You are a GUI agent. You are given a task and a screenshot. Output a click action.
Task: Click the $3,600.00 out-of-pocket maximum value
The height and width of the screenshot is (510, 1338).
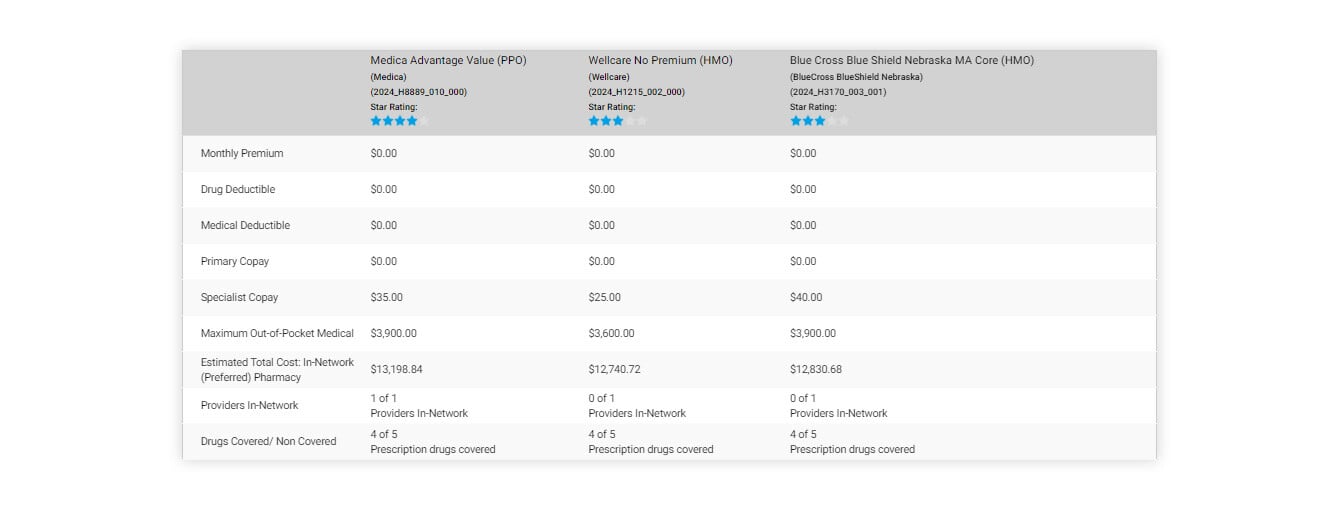pos(611,333)
